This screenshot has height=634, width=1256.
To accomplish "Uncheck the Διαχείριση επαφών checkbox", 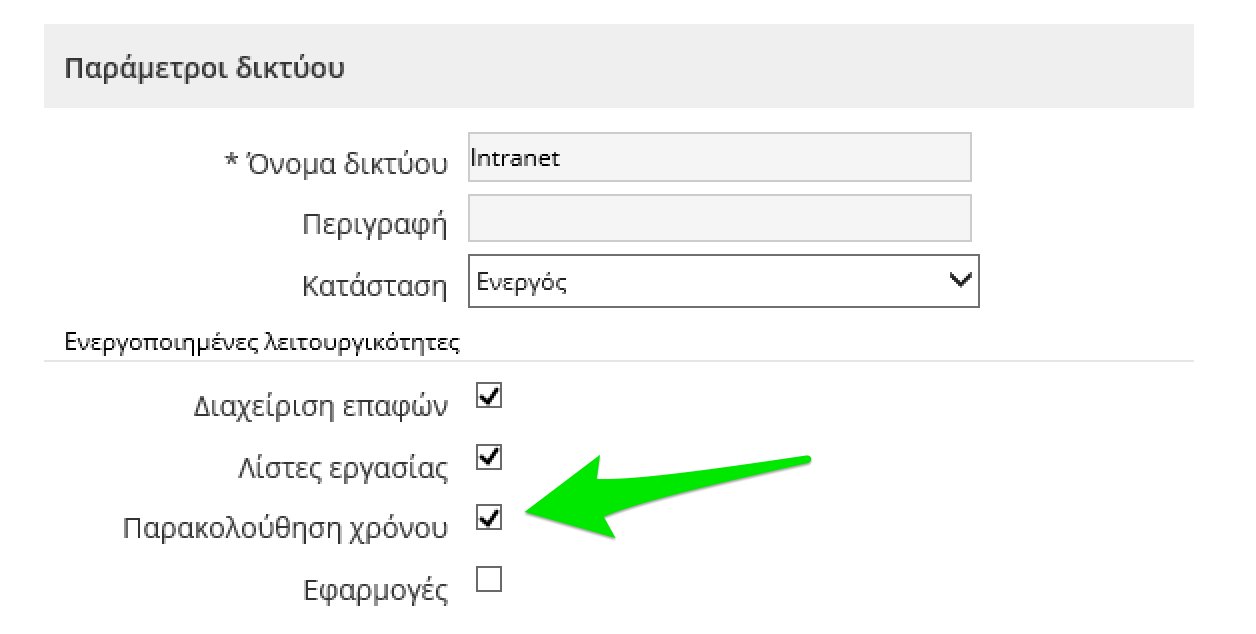I will (489, 397).
